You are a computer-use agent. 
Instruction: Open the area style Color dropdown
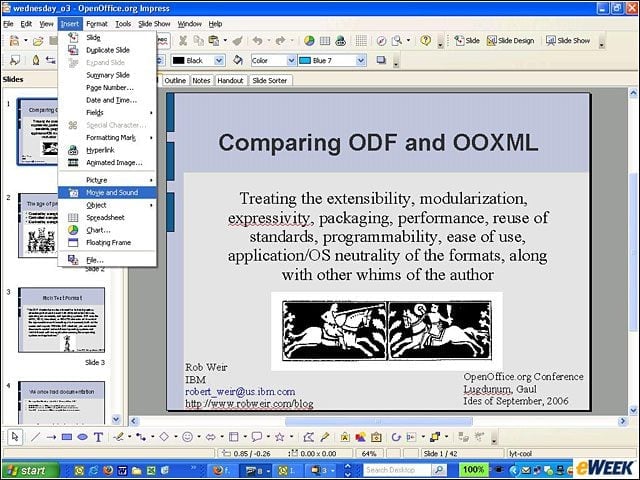point(291,61)
